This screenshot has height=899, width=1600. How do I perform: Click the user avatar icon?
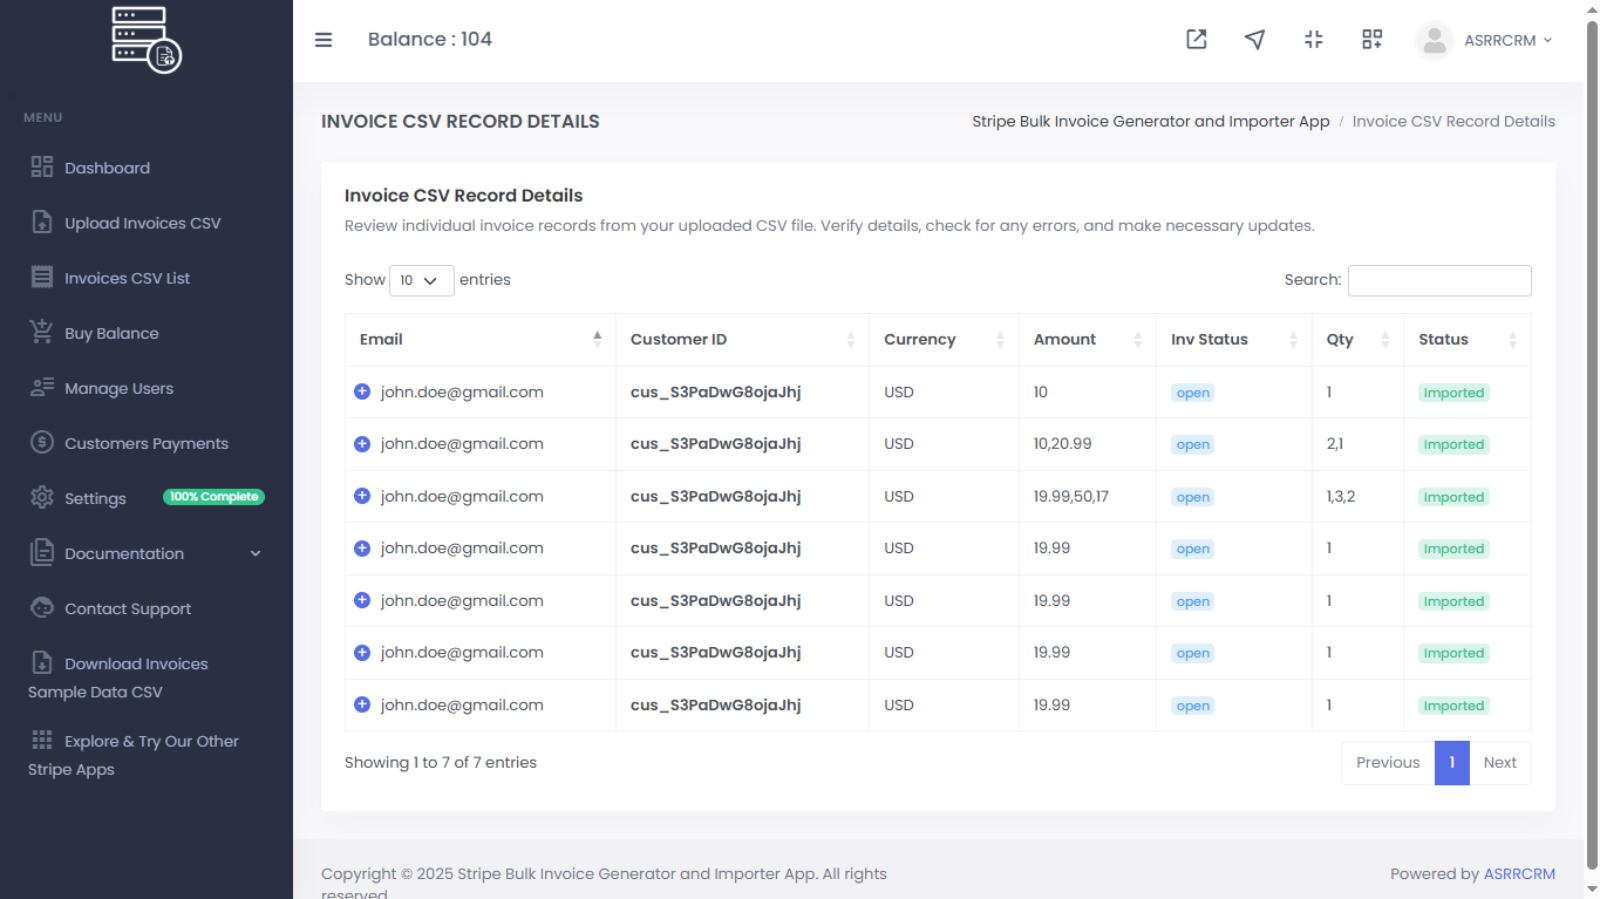point(1434,41)
